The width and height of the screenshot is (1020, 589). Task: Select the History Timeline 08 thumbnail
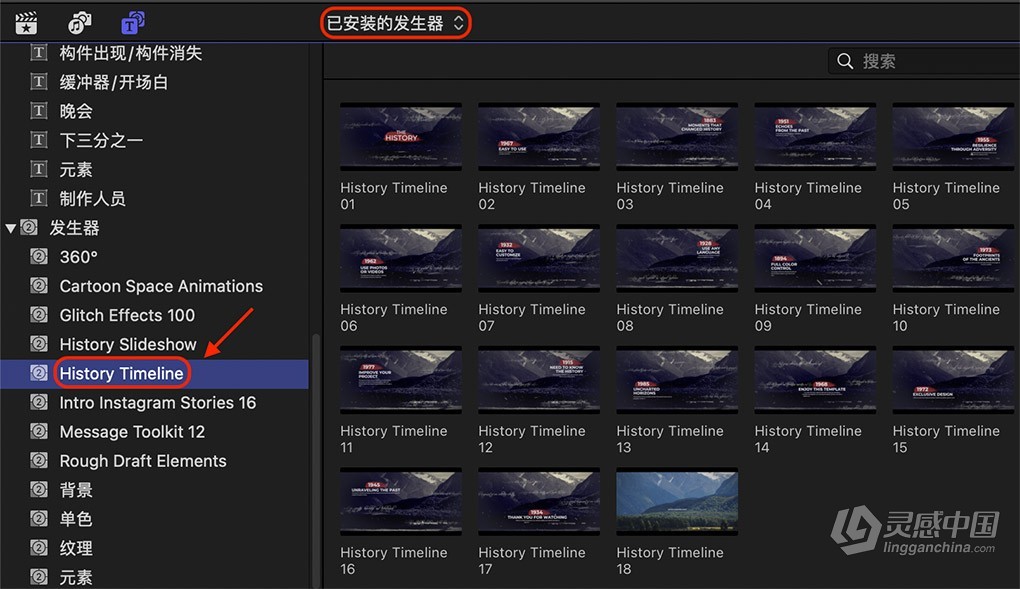coord(677,258)
